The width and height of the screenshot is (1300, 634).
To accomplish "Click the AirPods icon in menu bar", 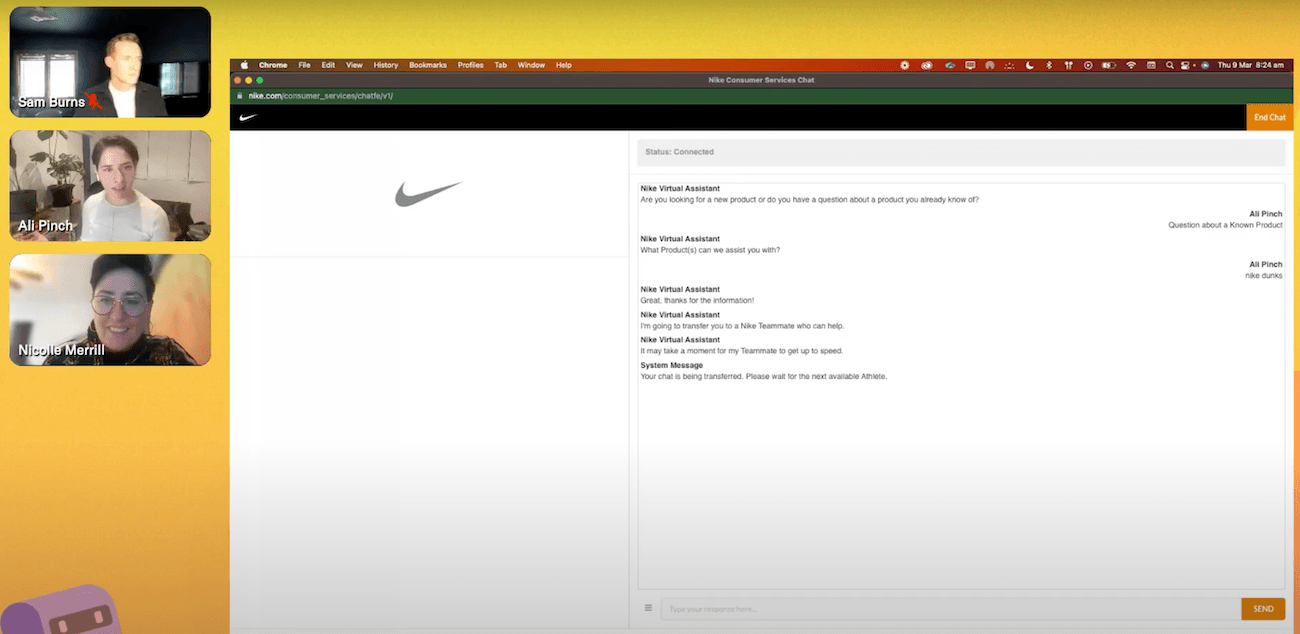I will (1068, 65).
